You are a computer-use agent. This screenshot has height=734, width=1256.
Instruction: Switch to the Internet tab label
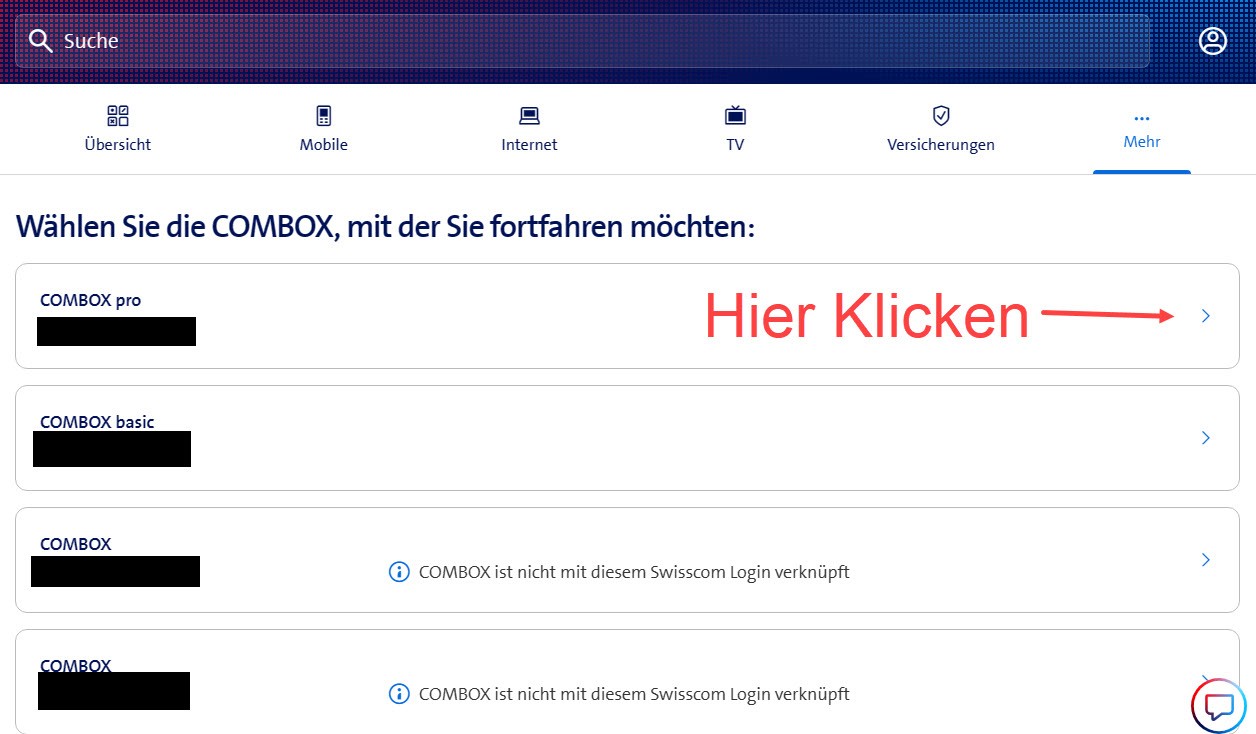tap(529, 145)
